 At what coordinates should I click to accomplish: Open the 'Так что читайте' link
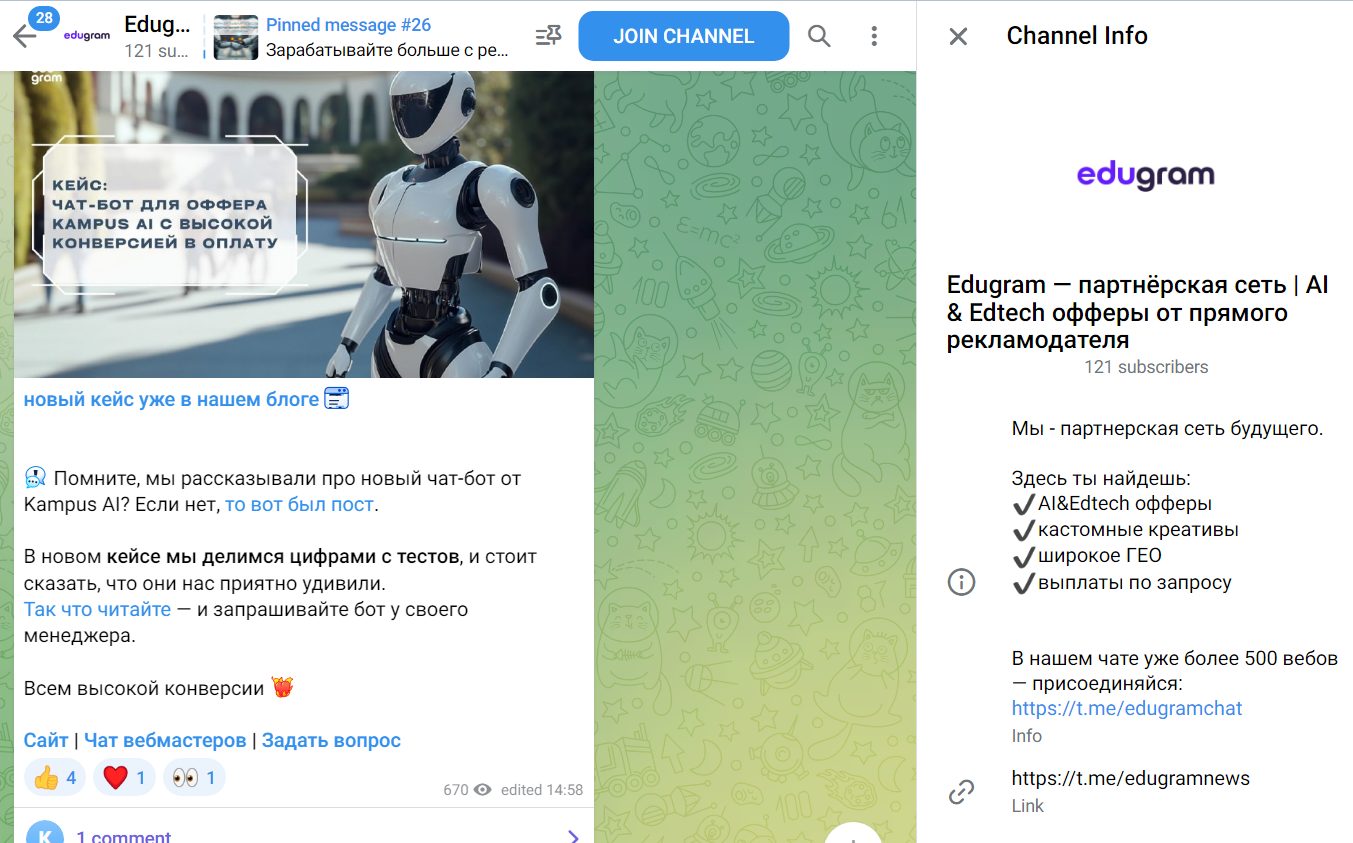point(98,609)
